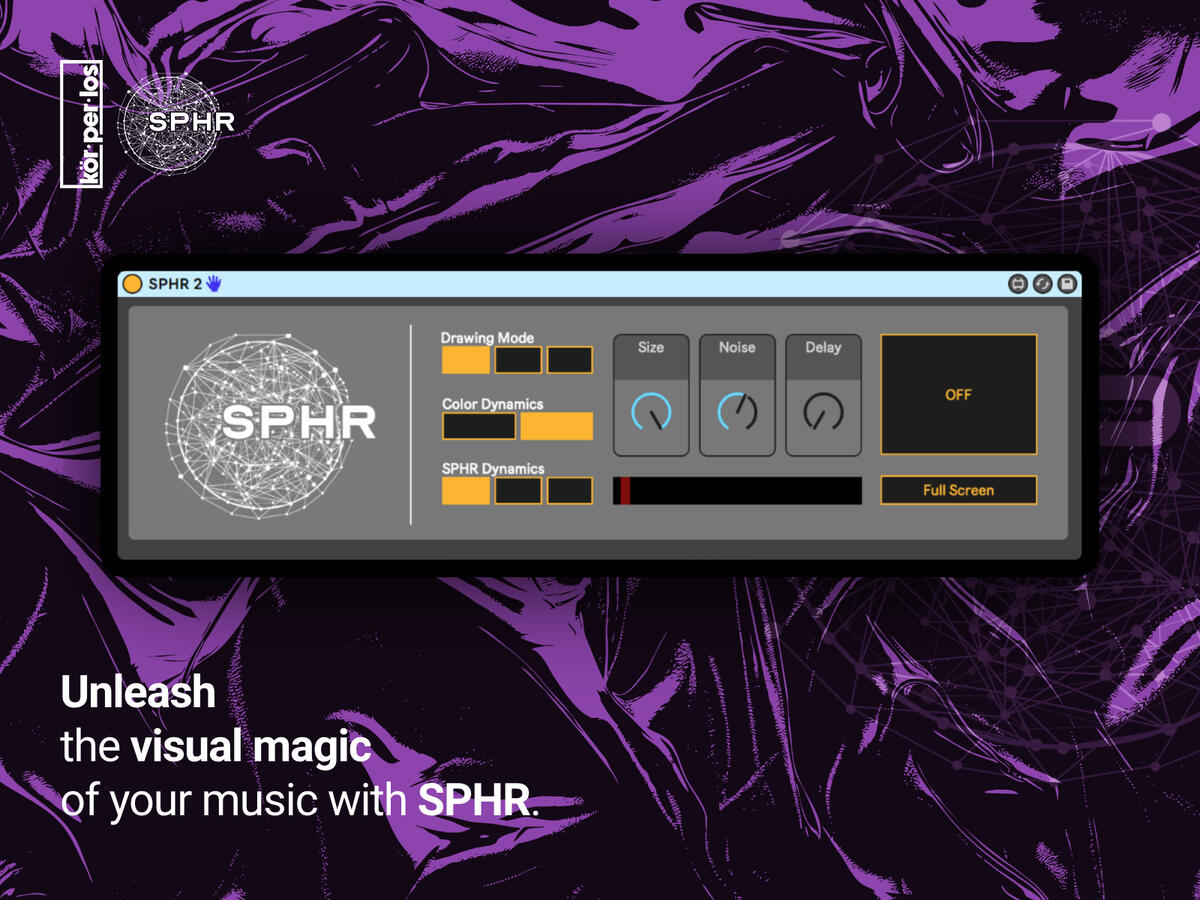Click the körperlos logo at top left

(x=82, y=123)
